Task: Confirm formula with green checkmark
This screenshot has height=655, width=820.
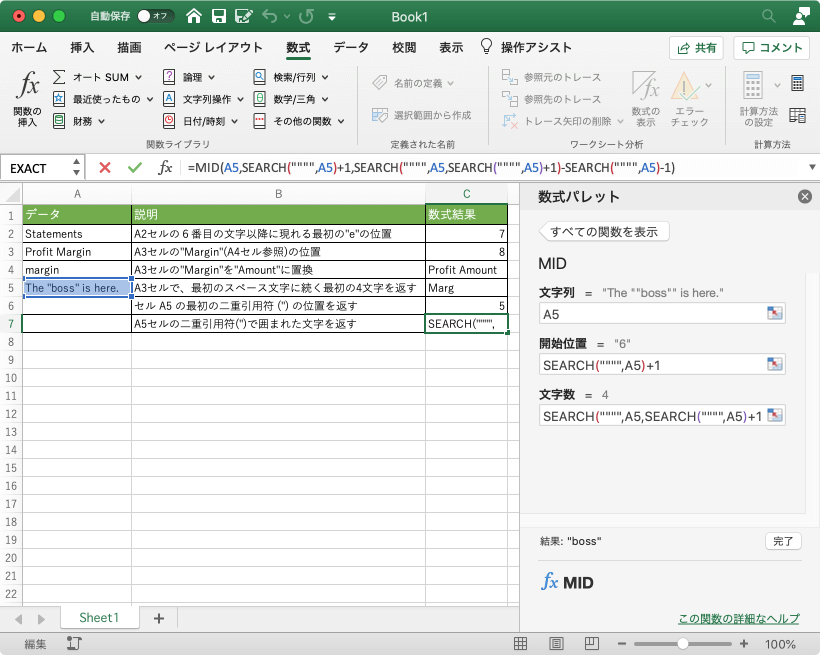Action: [x=135, y=167]
